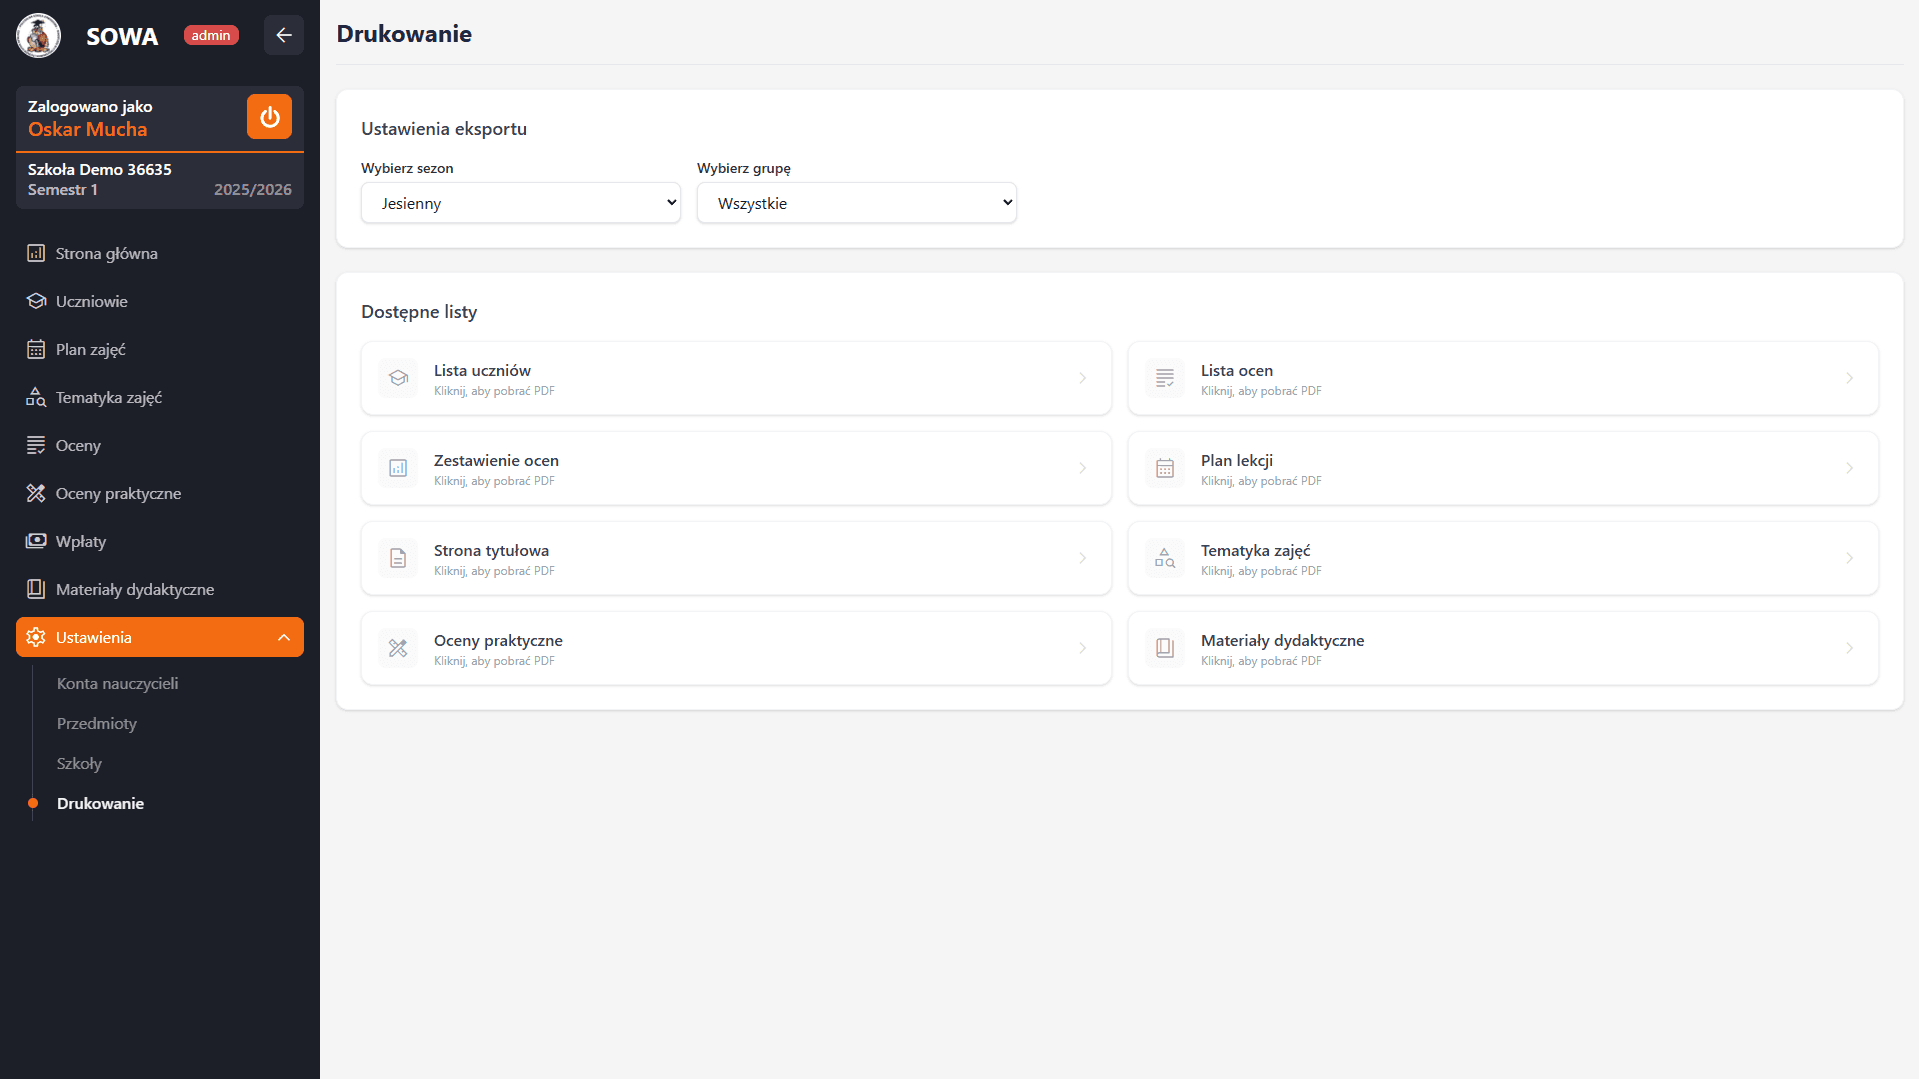Open Uczniowie in the sidebar
The image size is (1919, 1079).
click(91, 301)
